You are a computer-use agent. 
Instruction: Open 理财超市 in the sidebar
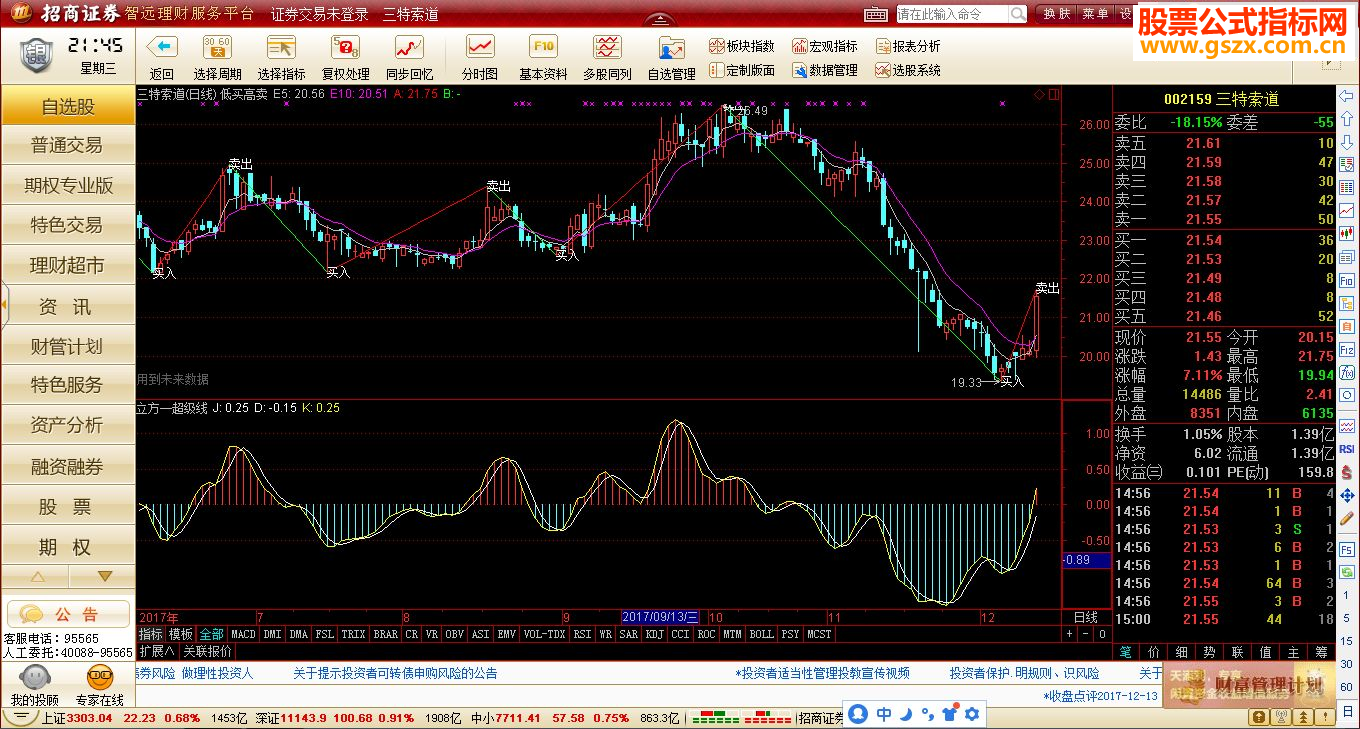(68, 265)
